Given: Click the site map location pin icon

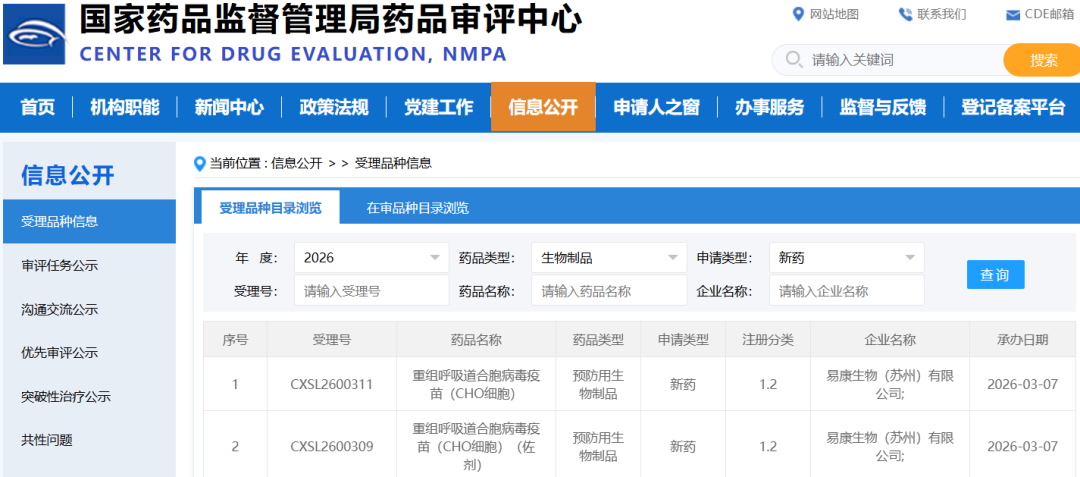Looking at the screenshot, I should (798, 14).
